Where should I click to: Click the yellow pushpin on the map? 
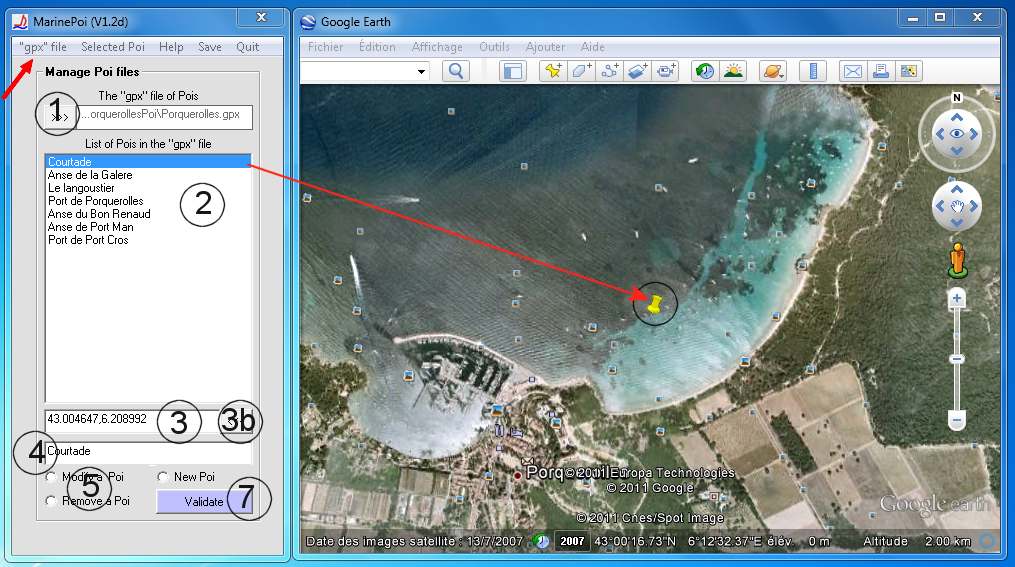[x=654, y=304]
